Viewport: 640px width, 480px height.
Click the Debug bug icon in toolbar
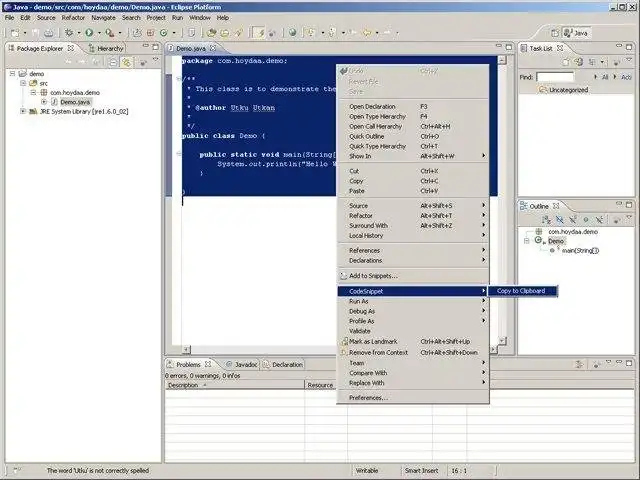[69, 33]
